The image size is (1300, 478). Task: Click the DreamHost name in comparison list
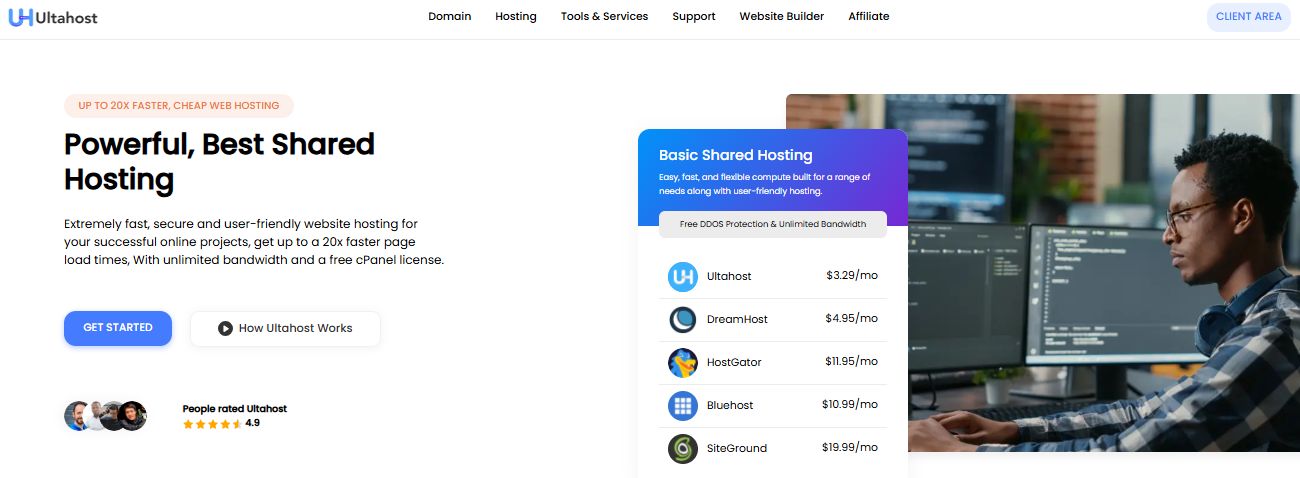737,319
